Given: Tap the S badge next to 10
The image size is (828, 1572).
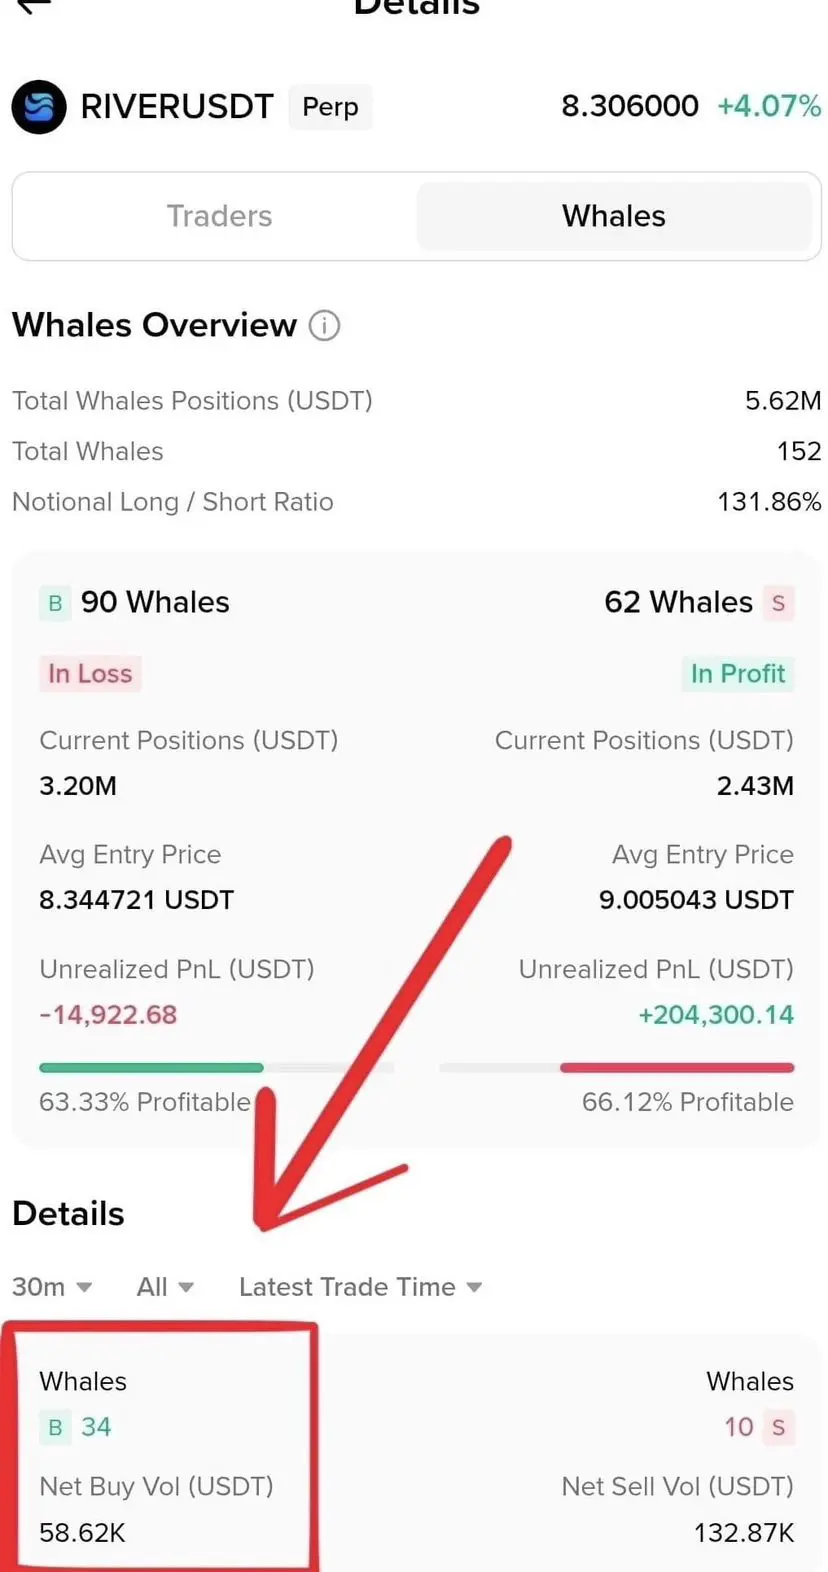Looking at the screenshot, I should [778, 1427].
